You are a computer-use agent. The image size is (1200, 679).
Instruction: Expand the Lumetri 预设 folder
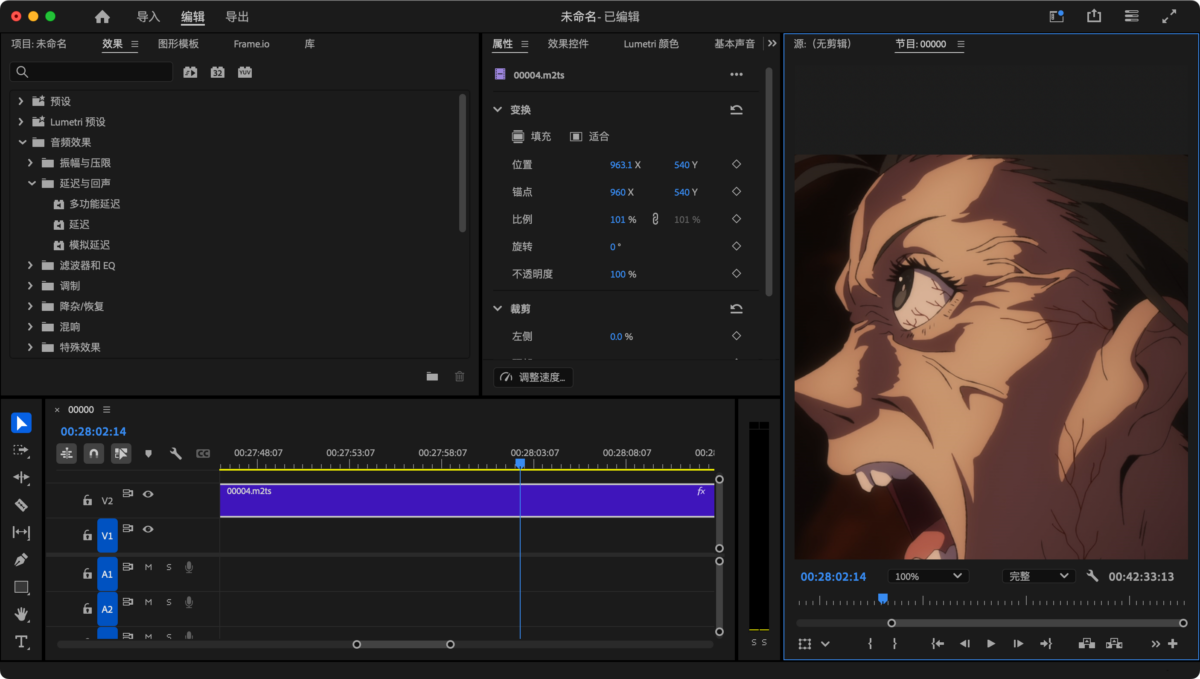click(x=21, y=122)
